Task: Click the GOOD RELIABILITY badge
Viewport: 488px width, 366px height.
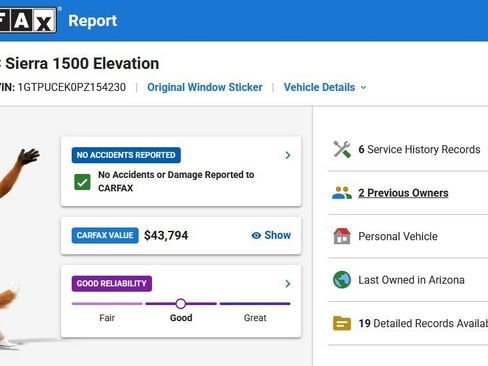Action: (112, 284)
